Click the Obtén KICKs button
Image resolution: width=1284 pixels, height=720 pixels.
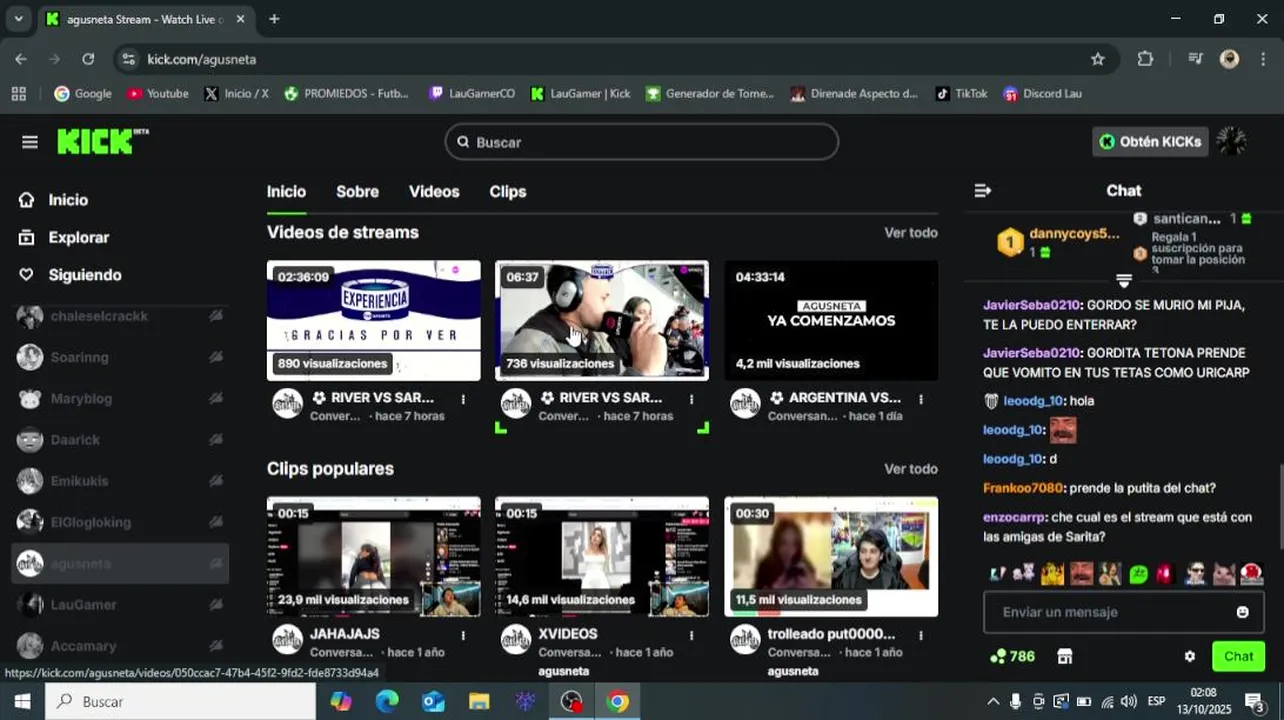click(1150, 142)
